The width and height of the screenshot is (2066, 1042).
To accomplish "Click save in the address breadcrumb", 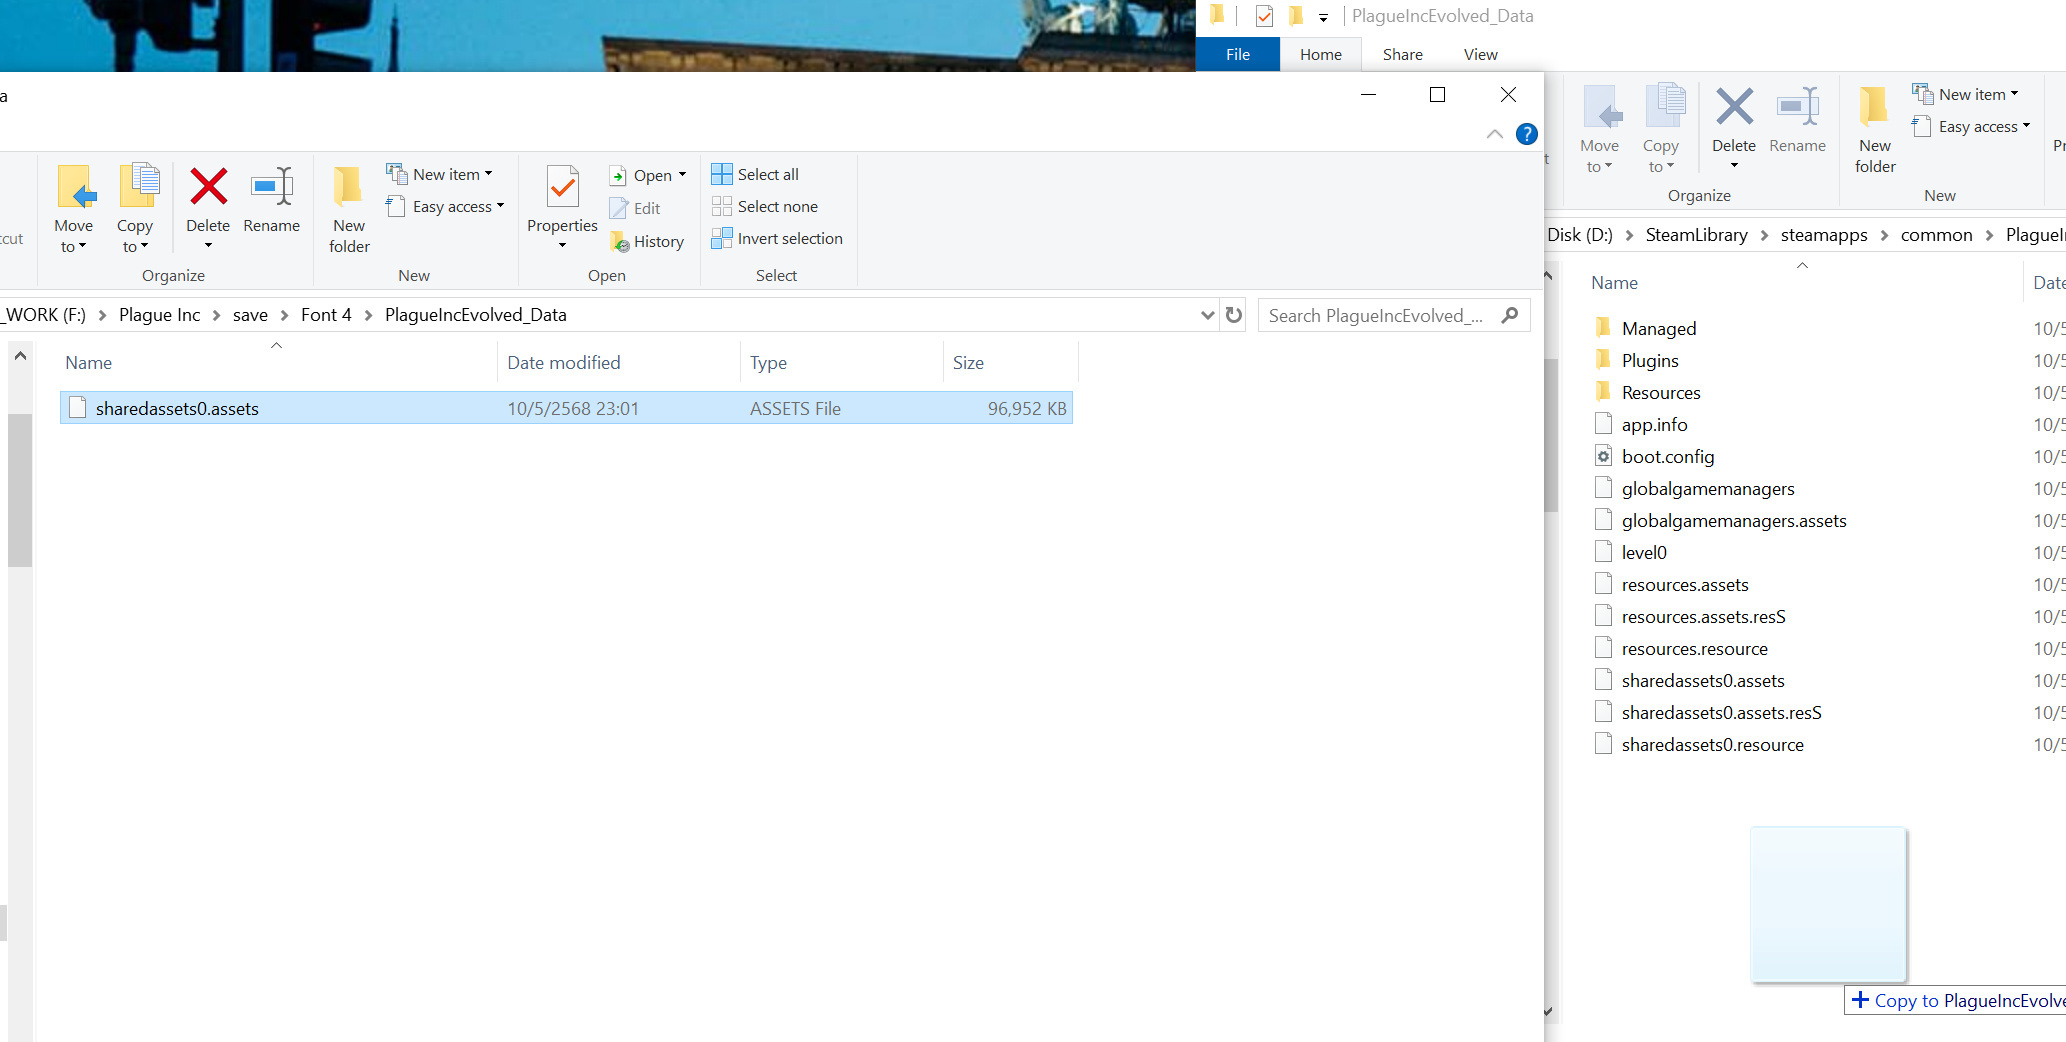I will [x=250, y=315].
